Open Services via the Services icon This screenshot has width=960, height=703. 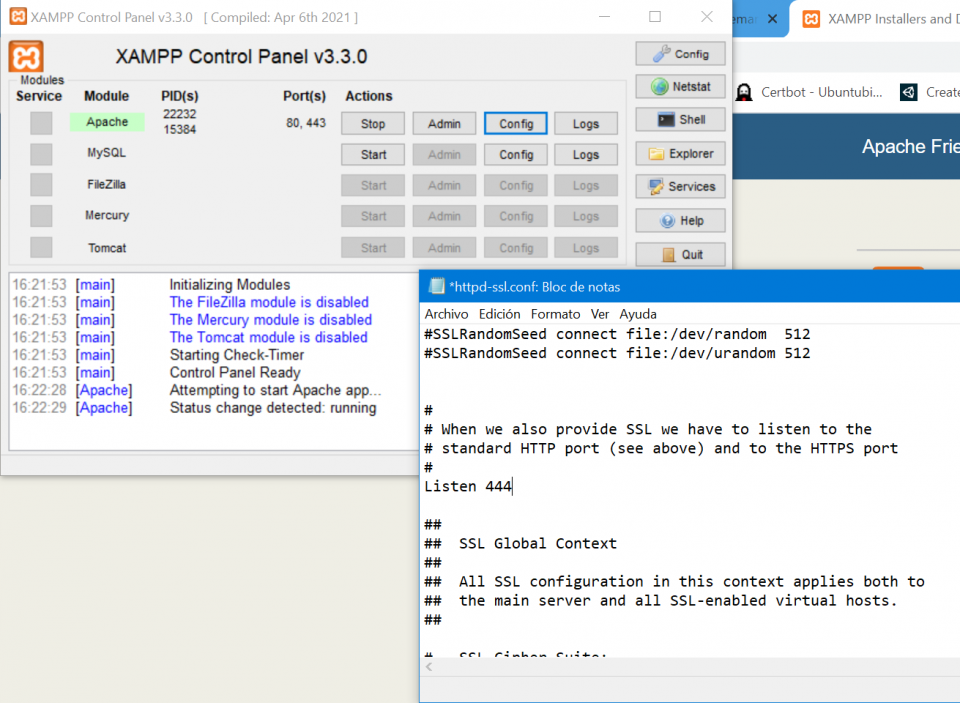[x=680, y=186]
